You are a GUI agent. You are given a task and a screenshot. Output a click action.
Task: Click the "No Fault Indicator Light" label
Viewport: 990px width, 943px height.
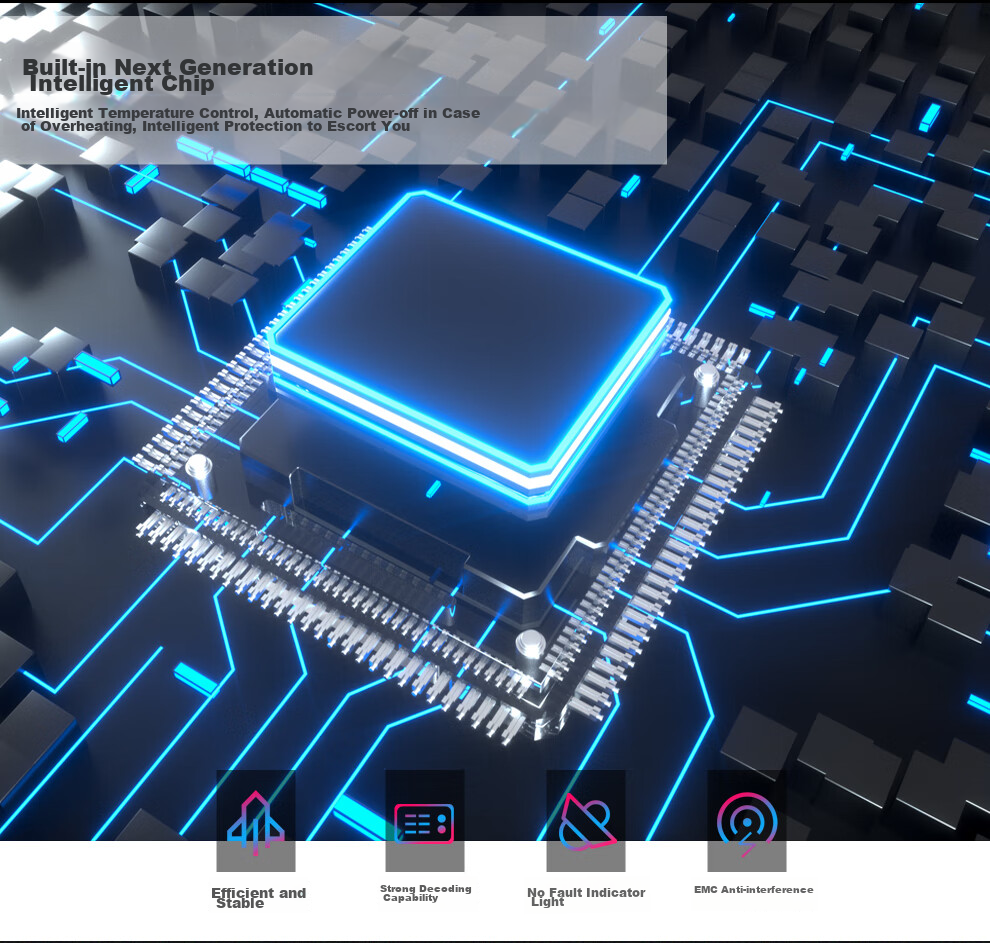pos(586,896)
